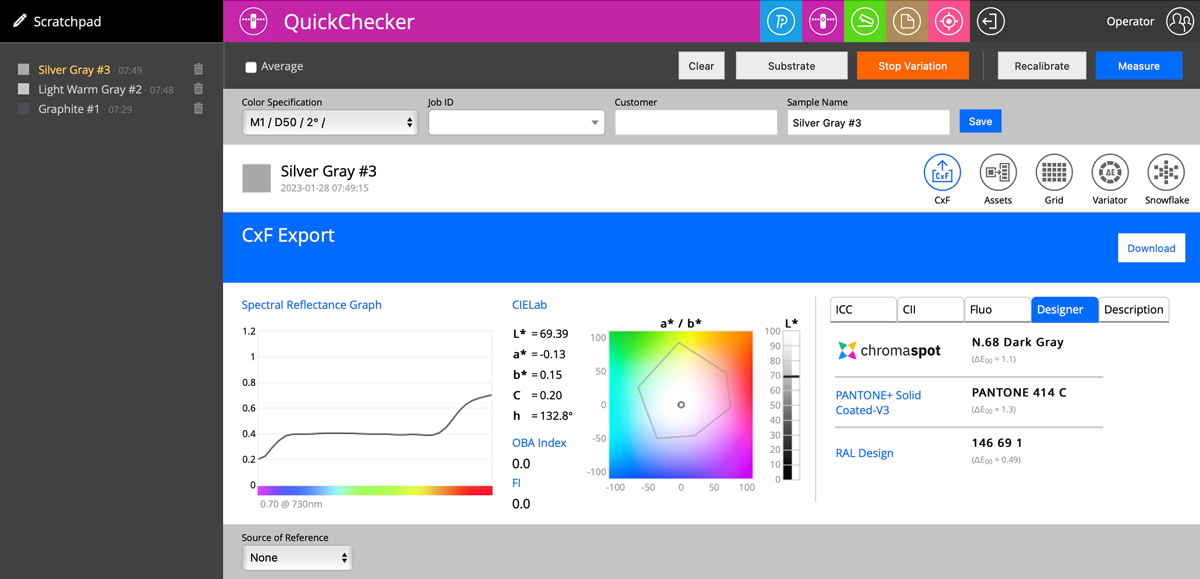Open the Description tab

1133,309
